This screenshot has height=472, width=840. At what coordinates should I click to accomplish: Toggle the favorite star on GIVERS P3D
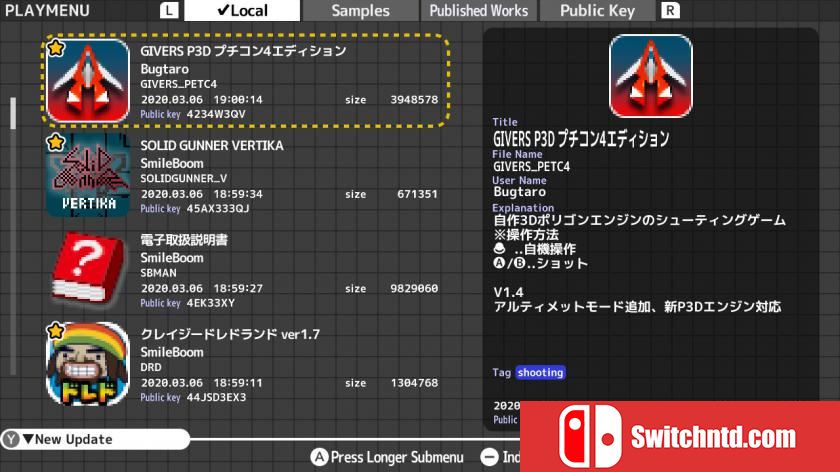coord(56,48)
